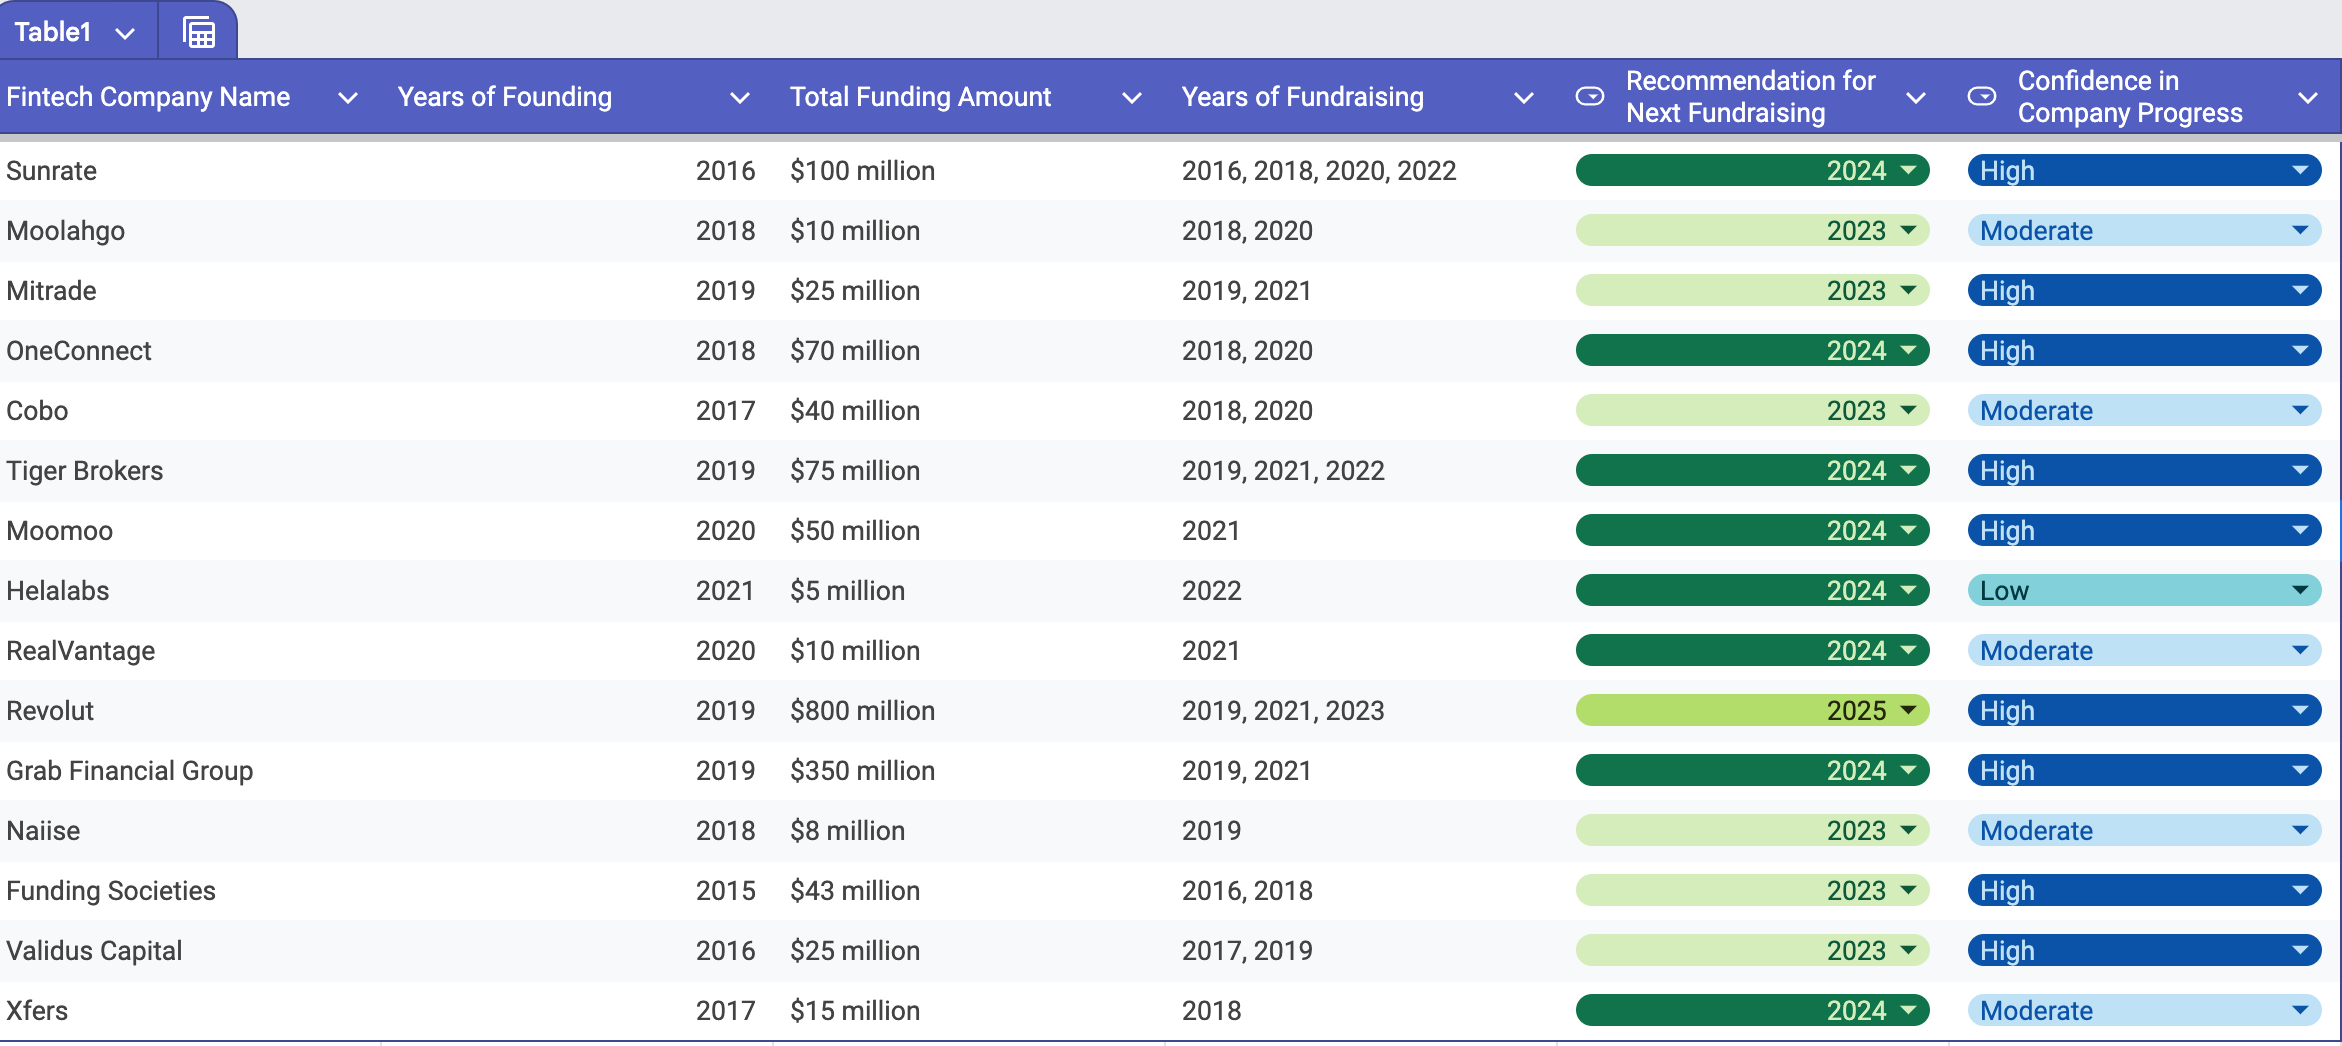The width and height of the screenshot is (2342, 1046).
Task: Open the Table1 tab dropdown
Action: 125,31
